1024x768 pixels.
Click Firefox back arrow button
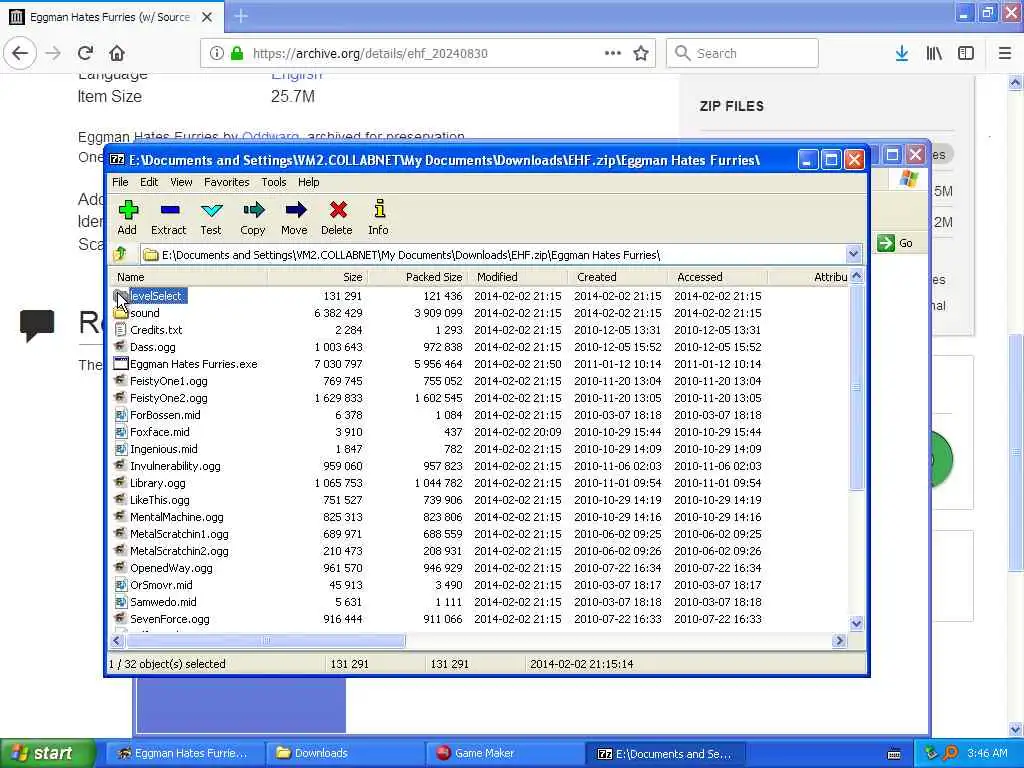point(20,53)
